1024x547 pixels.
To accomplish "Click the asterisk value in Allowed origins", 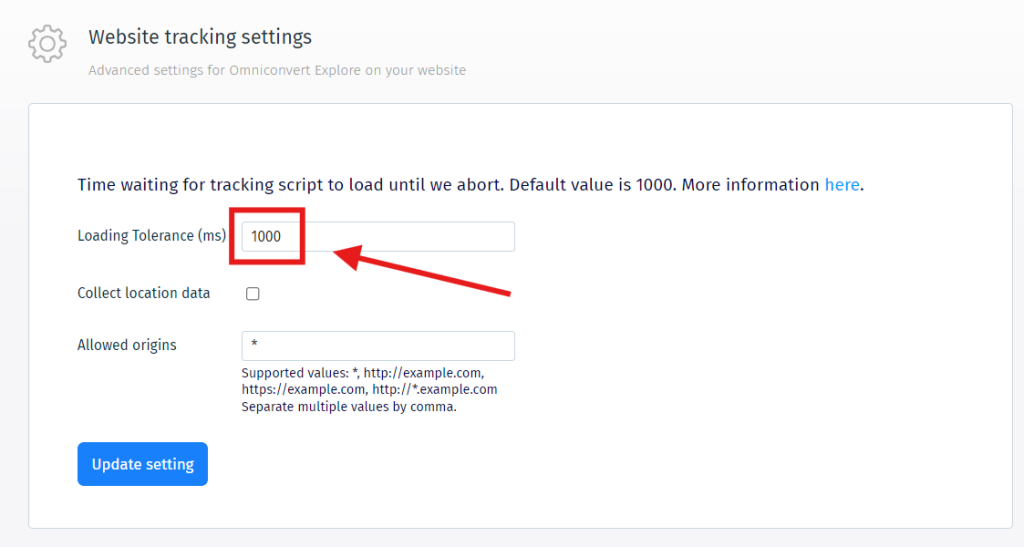I will (x=255, y=346).
